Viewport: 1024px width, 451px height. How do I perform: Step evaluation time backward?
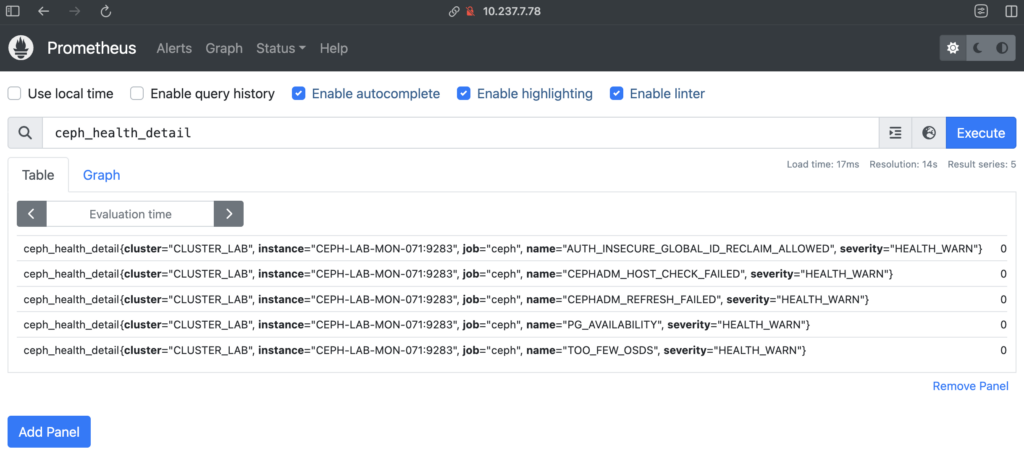(x=31, y=214)
